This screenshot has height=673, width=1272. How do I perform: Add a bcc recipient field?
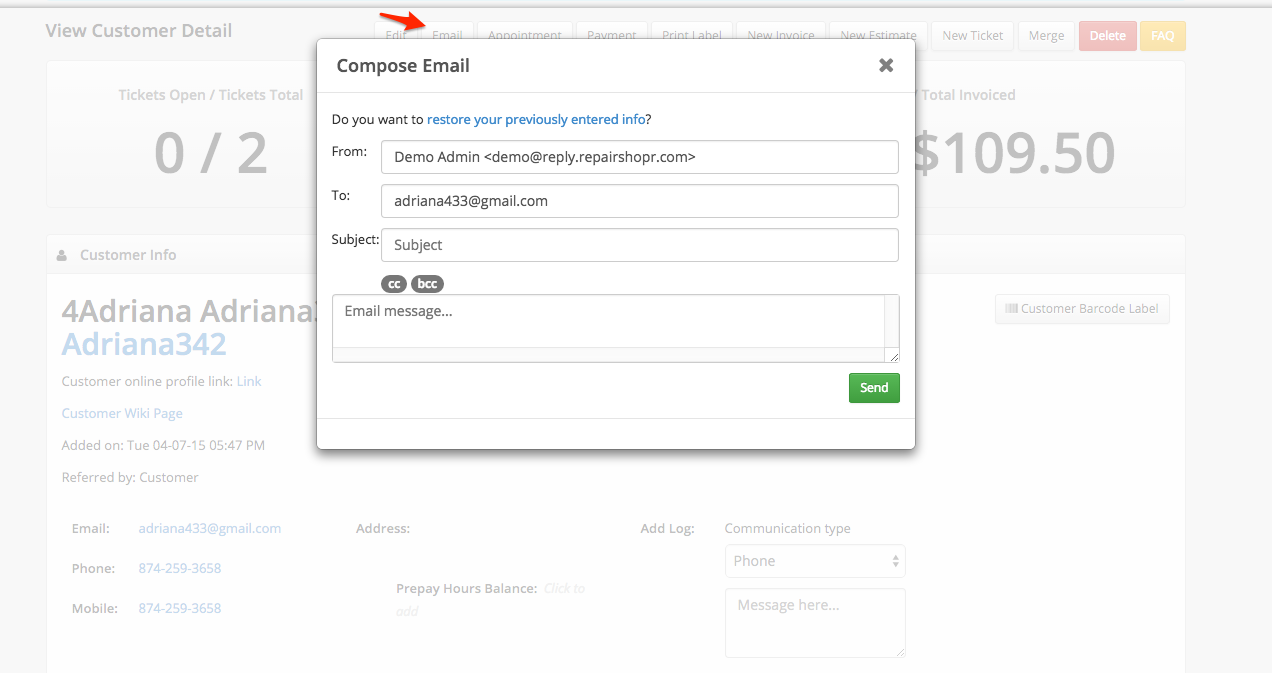coord(427,284)
